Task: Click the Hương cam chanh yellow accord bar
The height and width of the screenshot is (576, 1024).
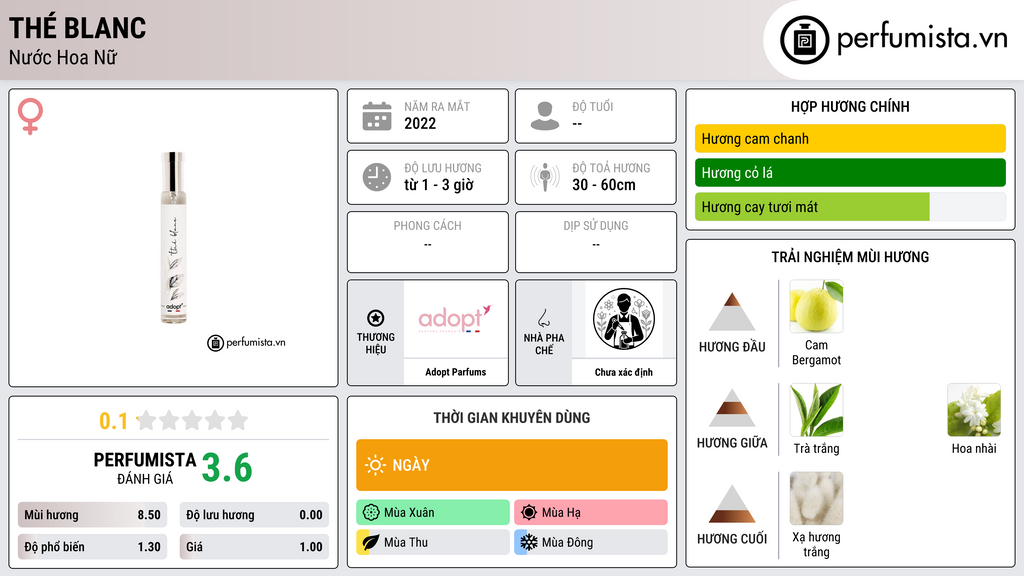Action: 850,138
